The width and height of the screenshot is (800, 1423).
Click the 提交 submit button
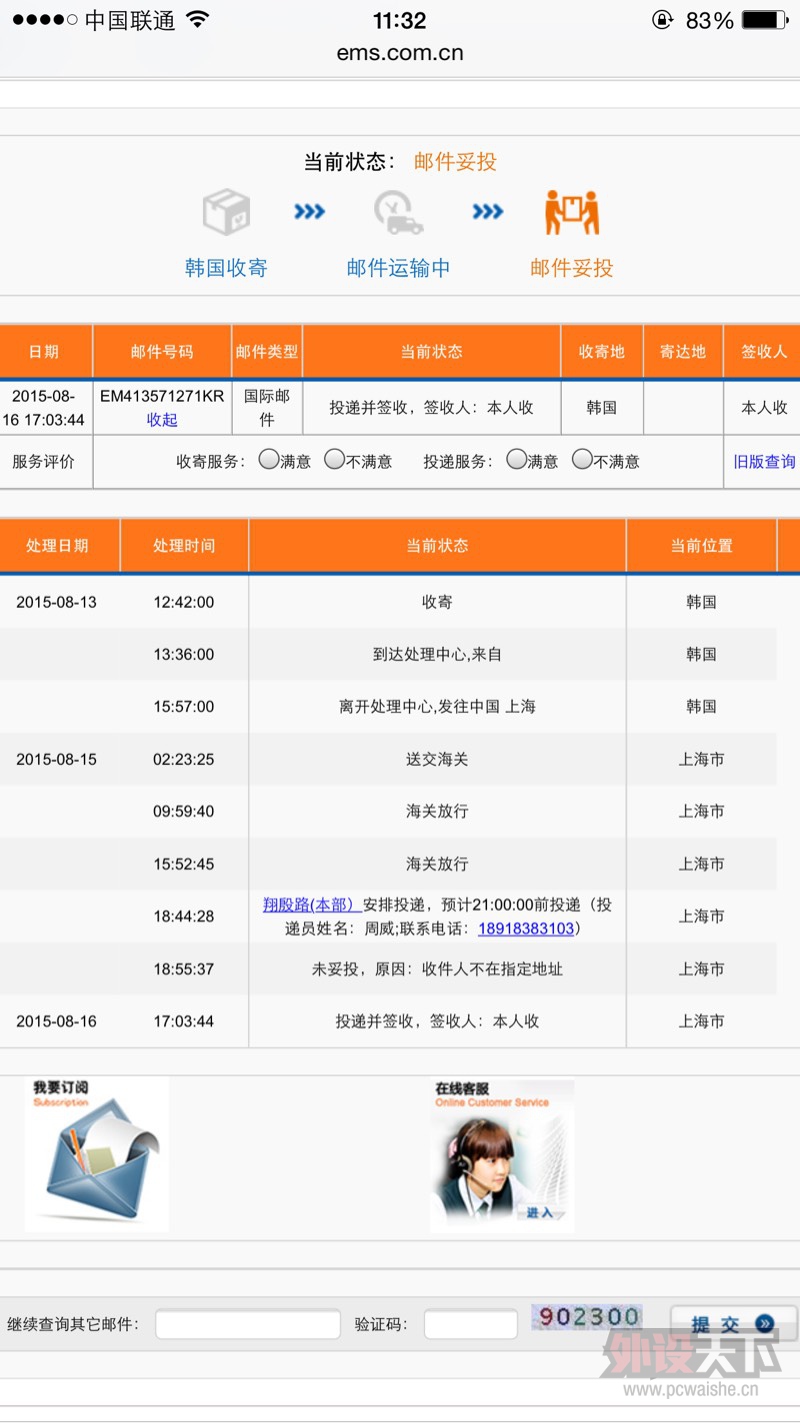[733, 1324]
